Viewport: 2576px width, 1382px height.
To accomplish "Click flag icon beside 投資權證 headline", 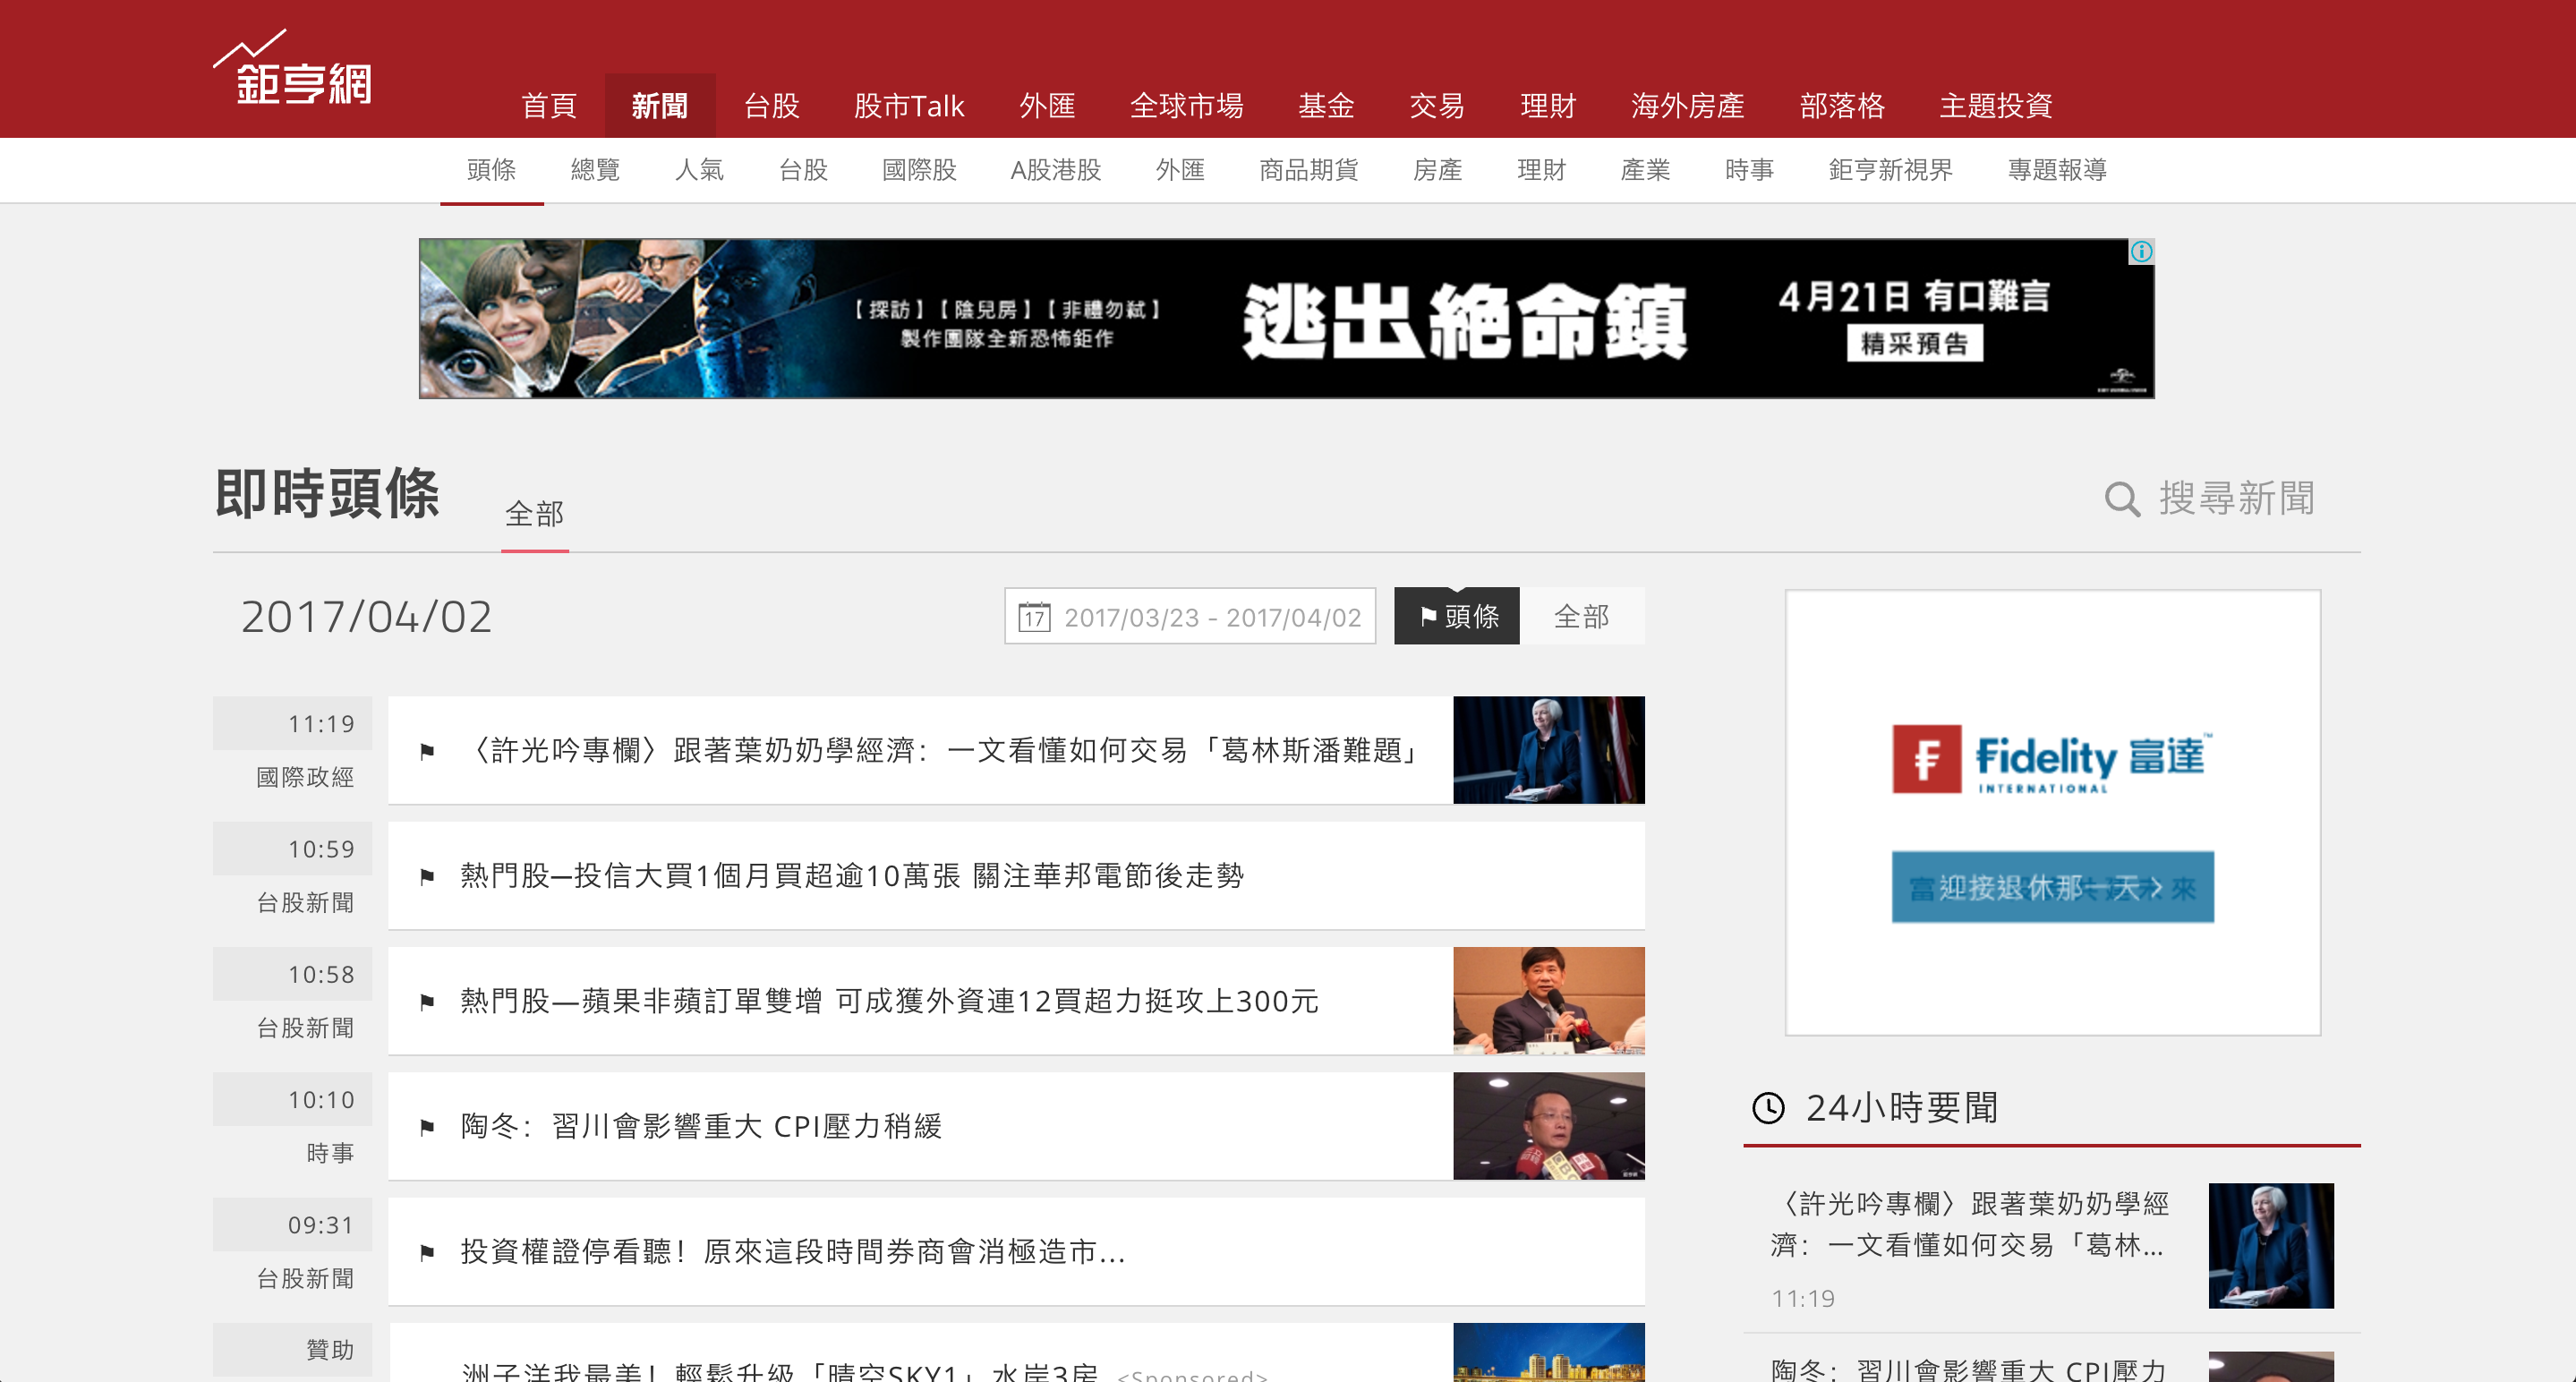I will tap(427, 1252).
